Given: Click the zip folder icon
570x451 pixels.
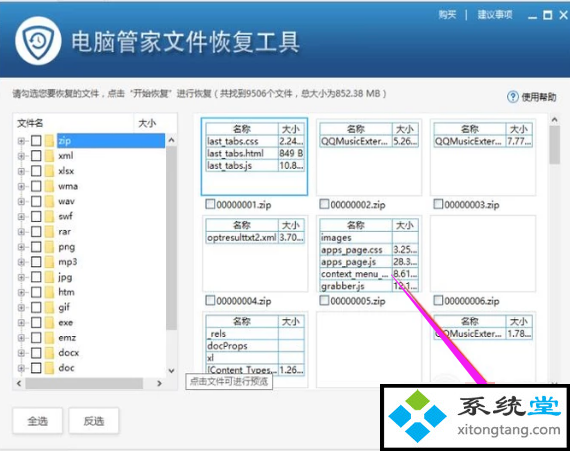Looking at the screenshot, I should click(49, 141).
